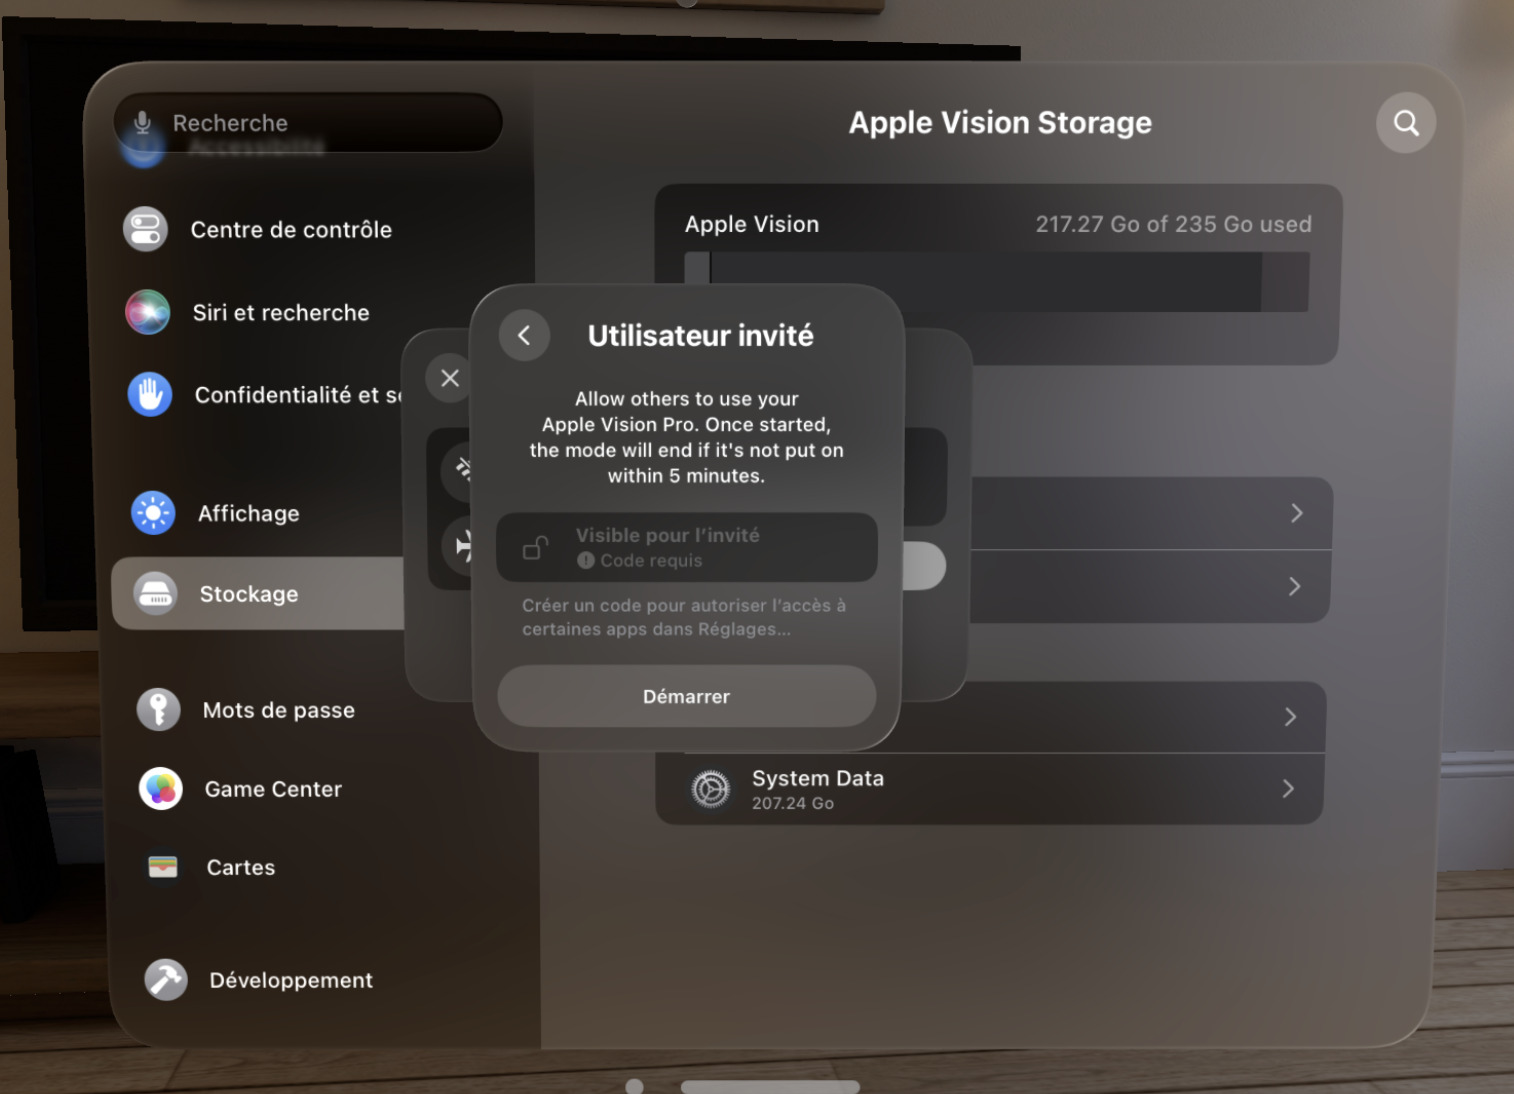
Task: Click the window grab bar at the bottom
Action: click(x=770, y=1087)
